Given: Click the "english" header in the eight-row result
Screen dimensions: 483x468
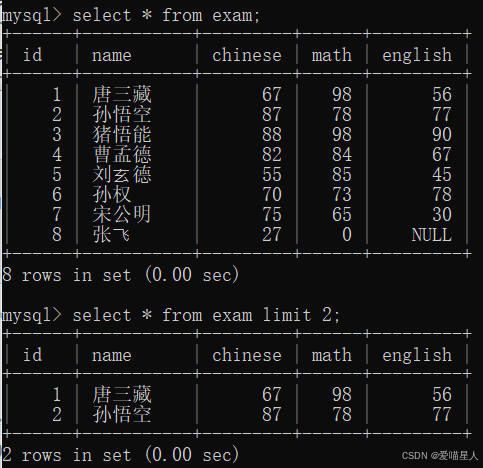Looking at the screenshot, I should coord(417,55).
